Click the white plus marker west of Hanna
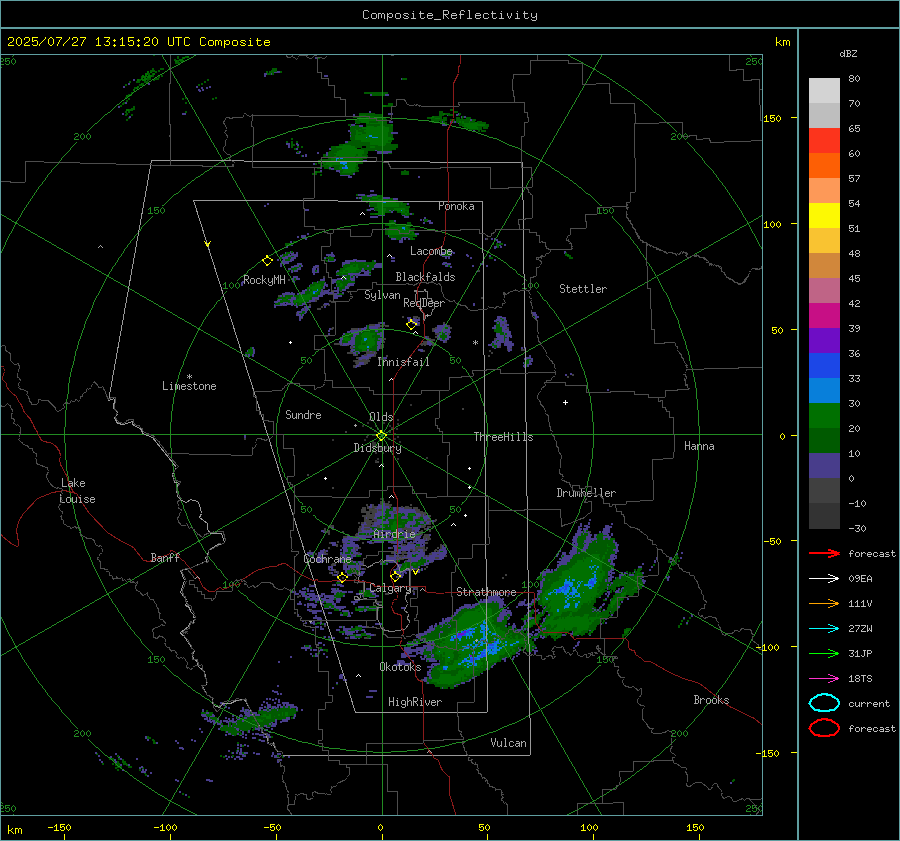The image size is (900, 841). 565,402
